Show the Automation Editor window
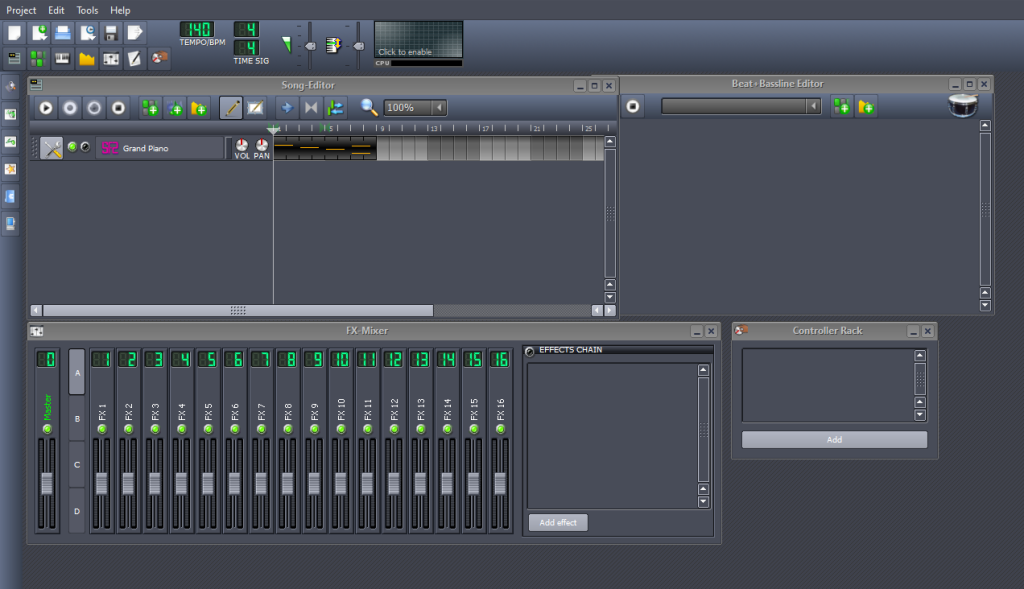The height and width of the screenshot is (589, 1024). pos(86,58)
